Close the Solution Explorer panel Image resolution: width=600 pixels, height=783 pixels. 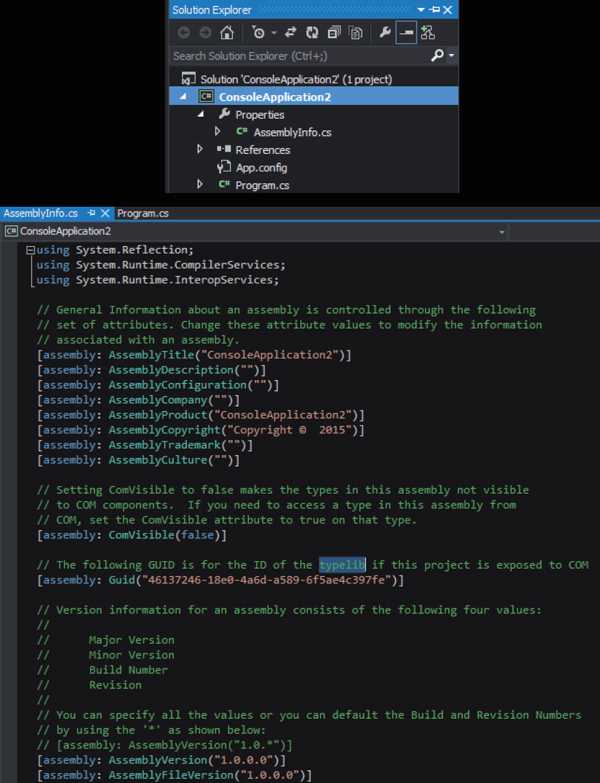pos(448,10)
